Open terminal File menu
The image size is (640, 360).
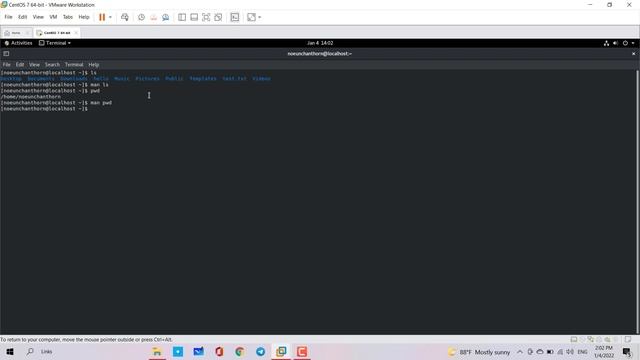(7, 64)
